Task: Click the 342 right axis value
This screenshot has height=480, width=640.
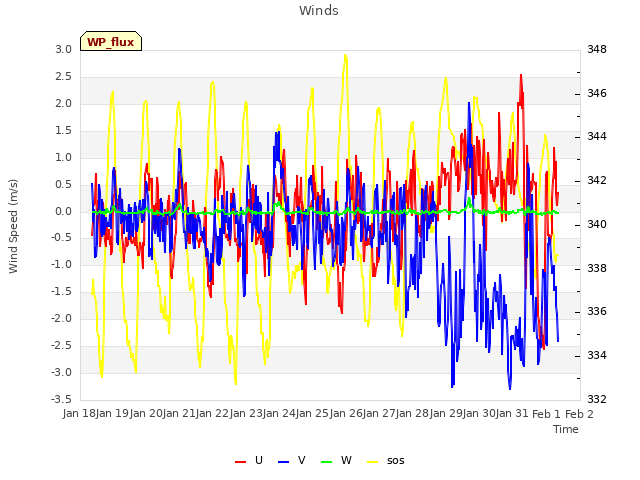Action: (x=597, y=181)
